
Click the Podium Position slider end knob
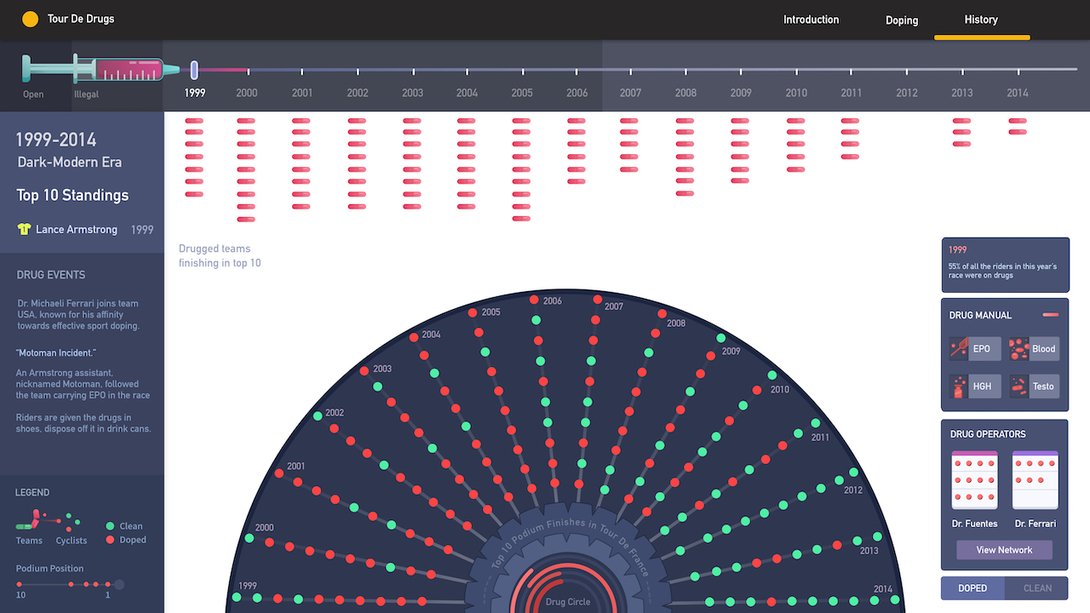(x=119, y=585)
